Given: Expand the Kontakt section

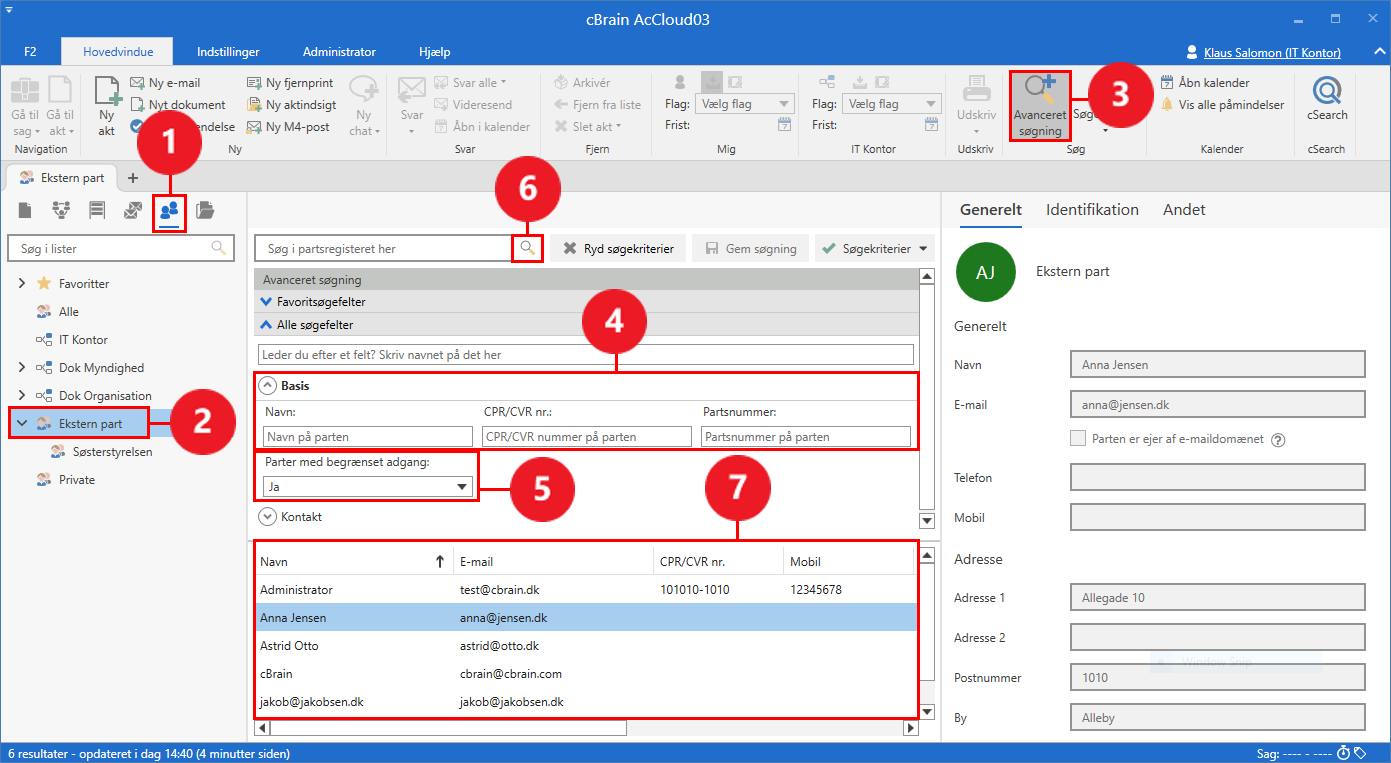Looking at the screenshot, I should click(266, 517).
